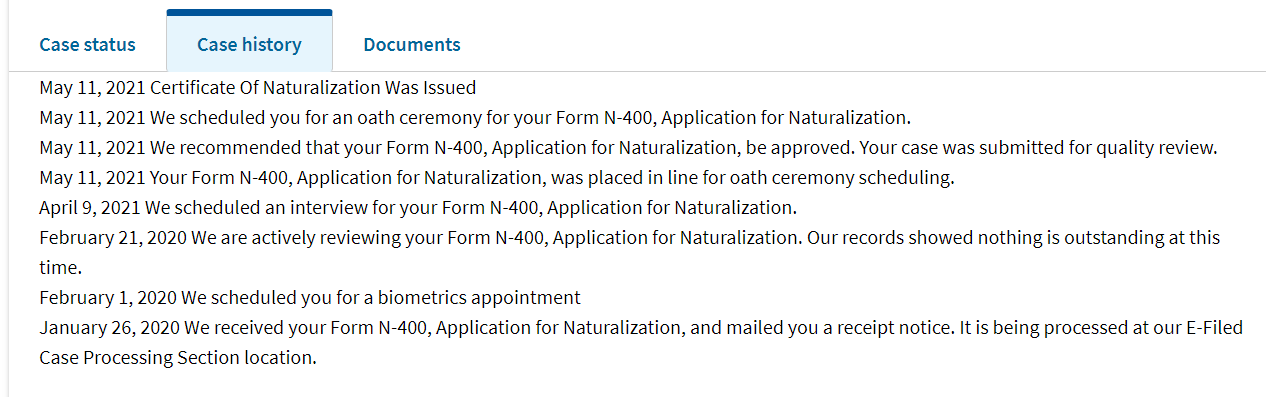Click the single-word continuation line 'time.'
1266x397 pixels.
[60, 269]
